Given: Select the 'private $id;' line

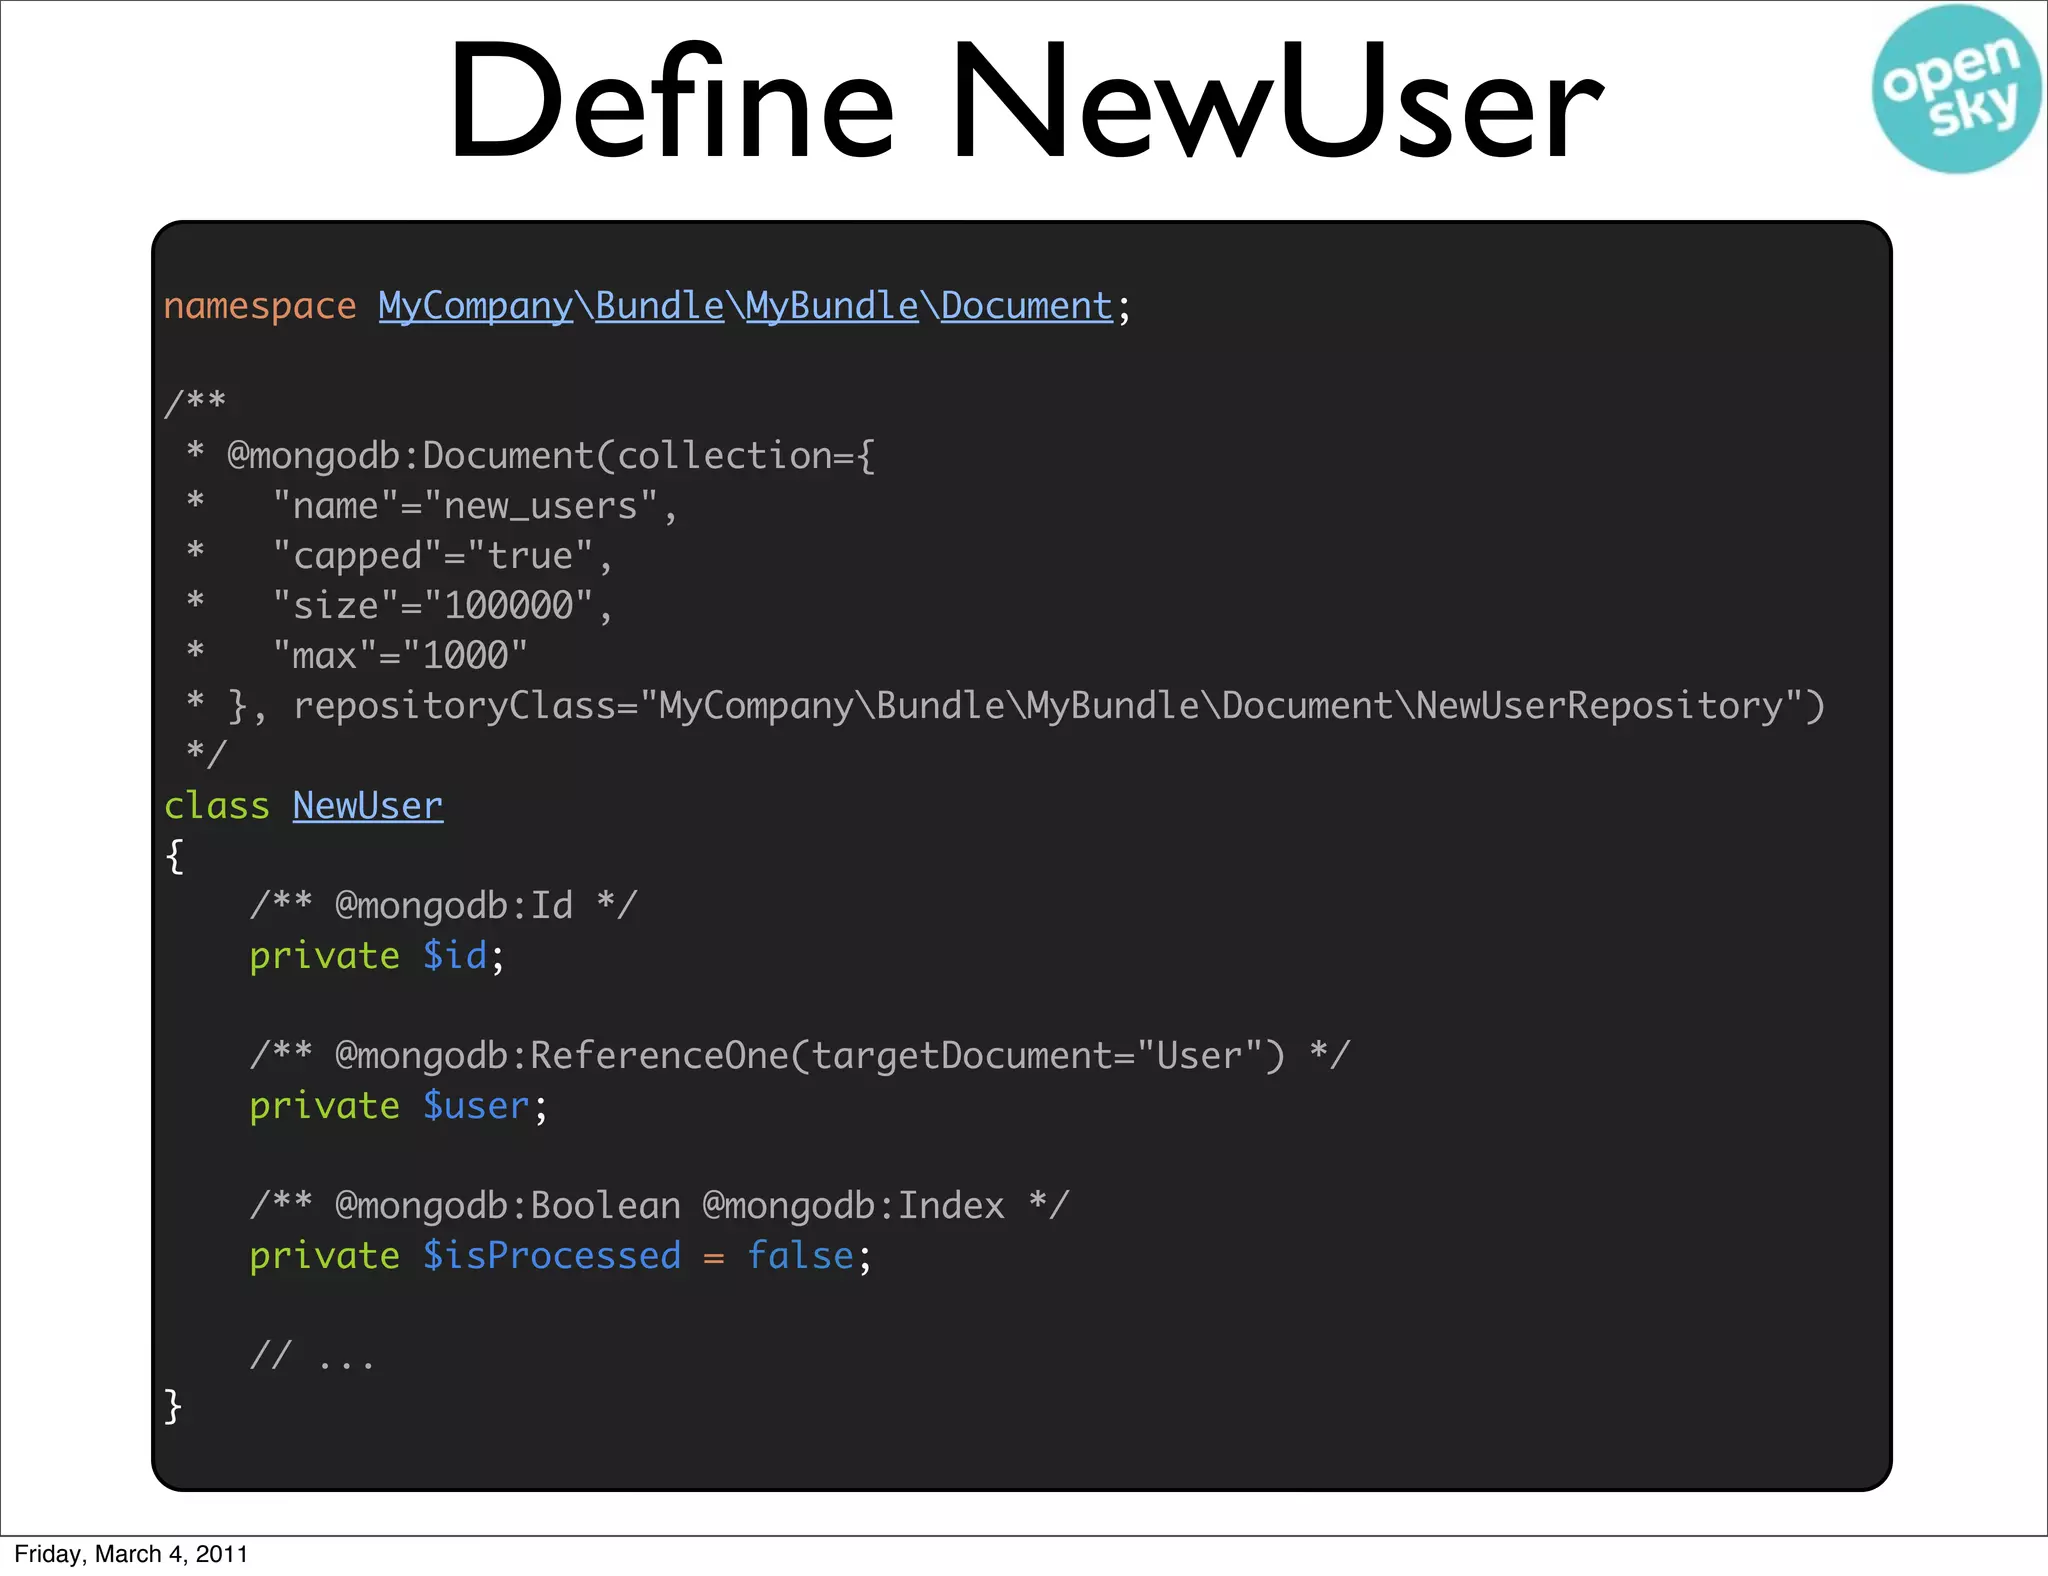Looking at the screenshot, I should [377, 956].
